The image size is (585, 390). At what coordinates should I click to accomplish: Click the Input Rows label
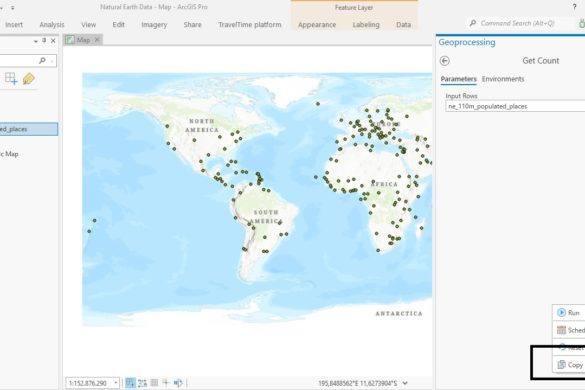[x=462, y=96]
